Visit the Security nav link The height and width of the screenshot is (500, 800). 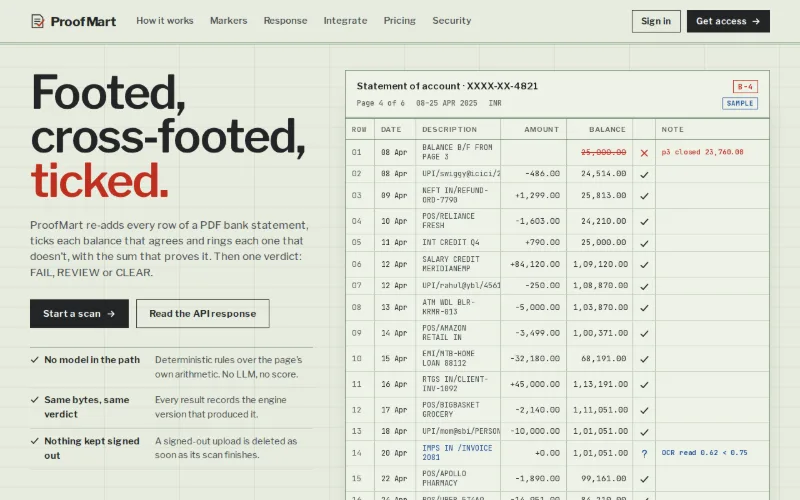(452, 21)
